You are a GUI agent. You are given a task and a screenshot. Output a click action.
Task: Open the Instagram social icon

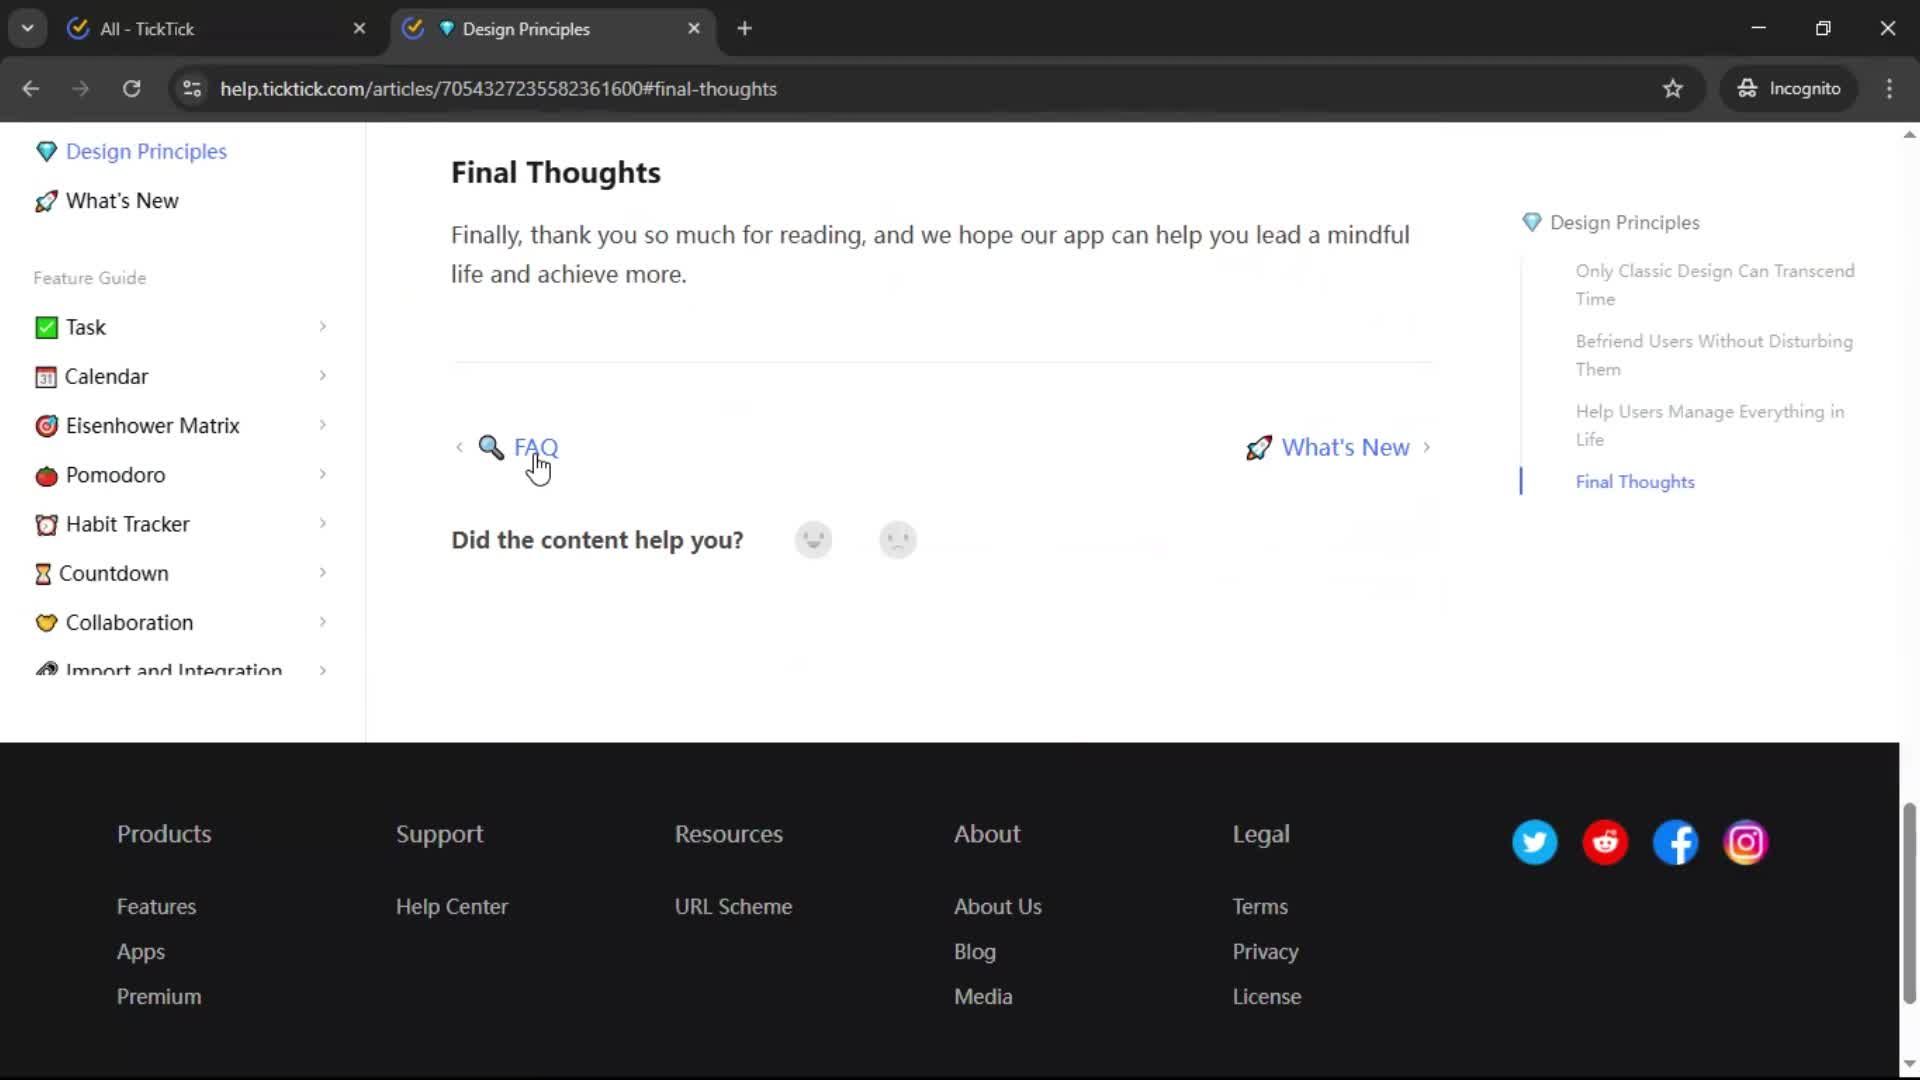tap(1745, 842)
